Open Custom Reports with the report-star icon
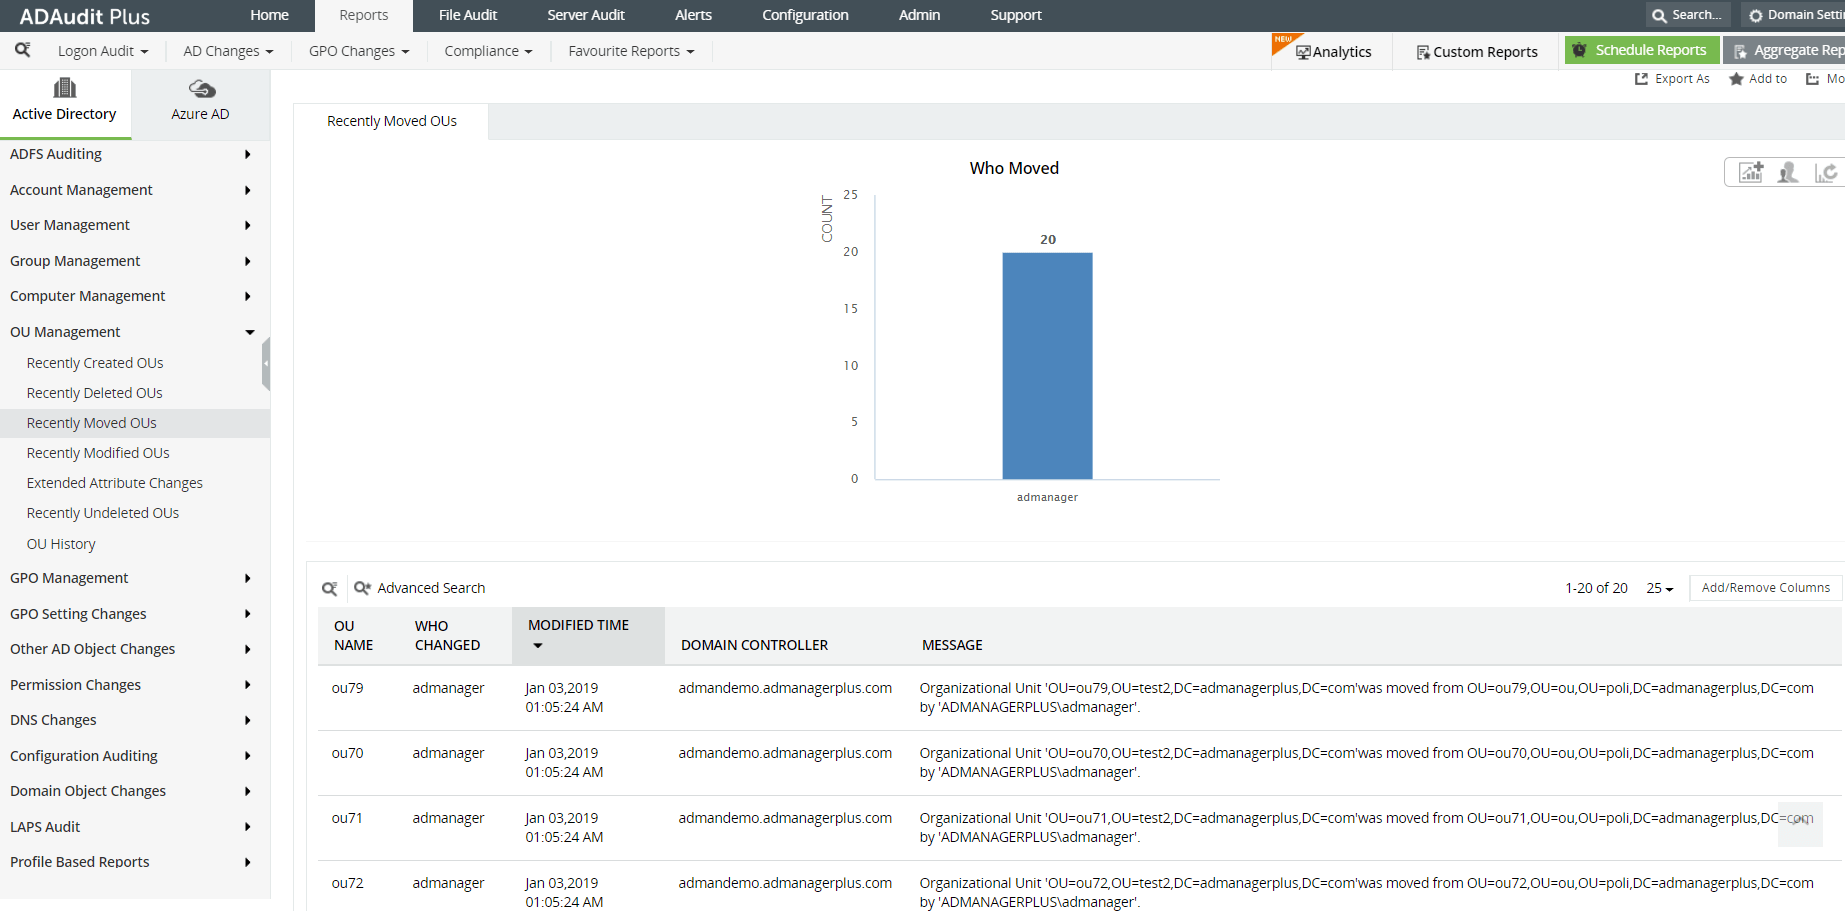1845x911 pixels. 1477,52
